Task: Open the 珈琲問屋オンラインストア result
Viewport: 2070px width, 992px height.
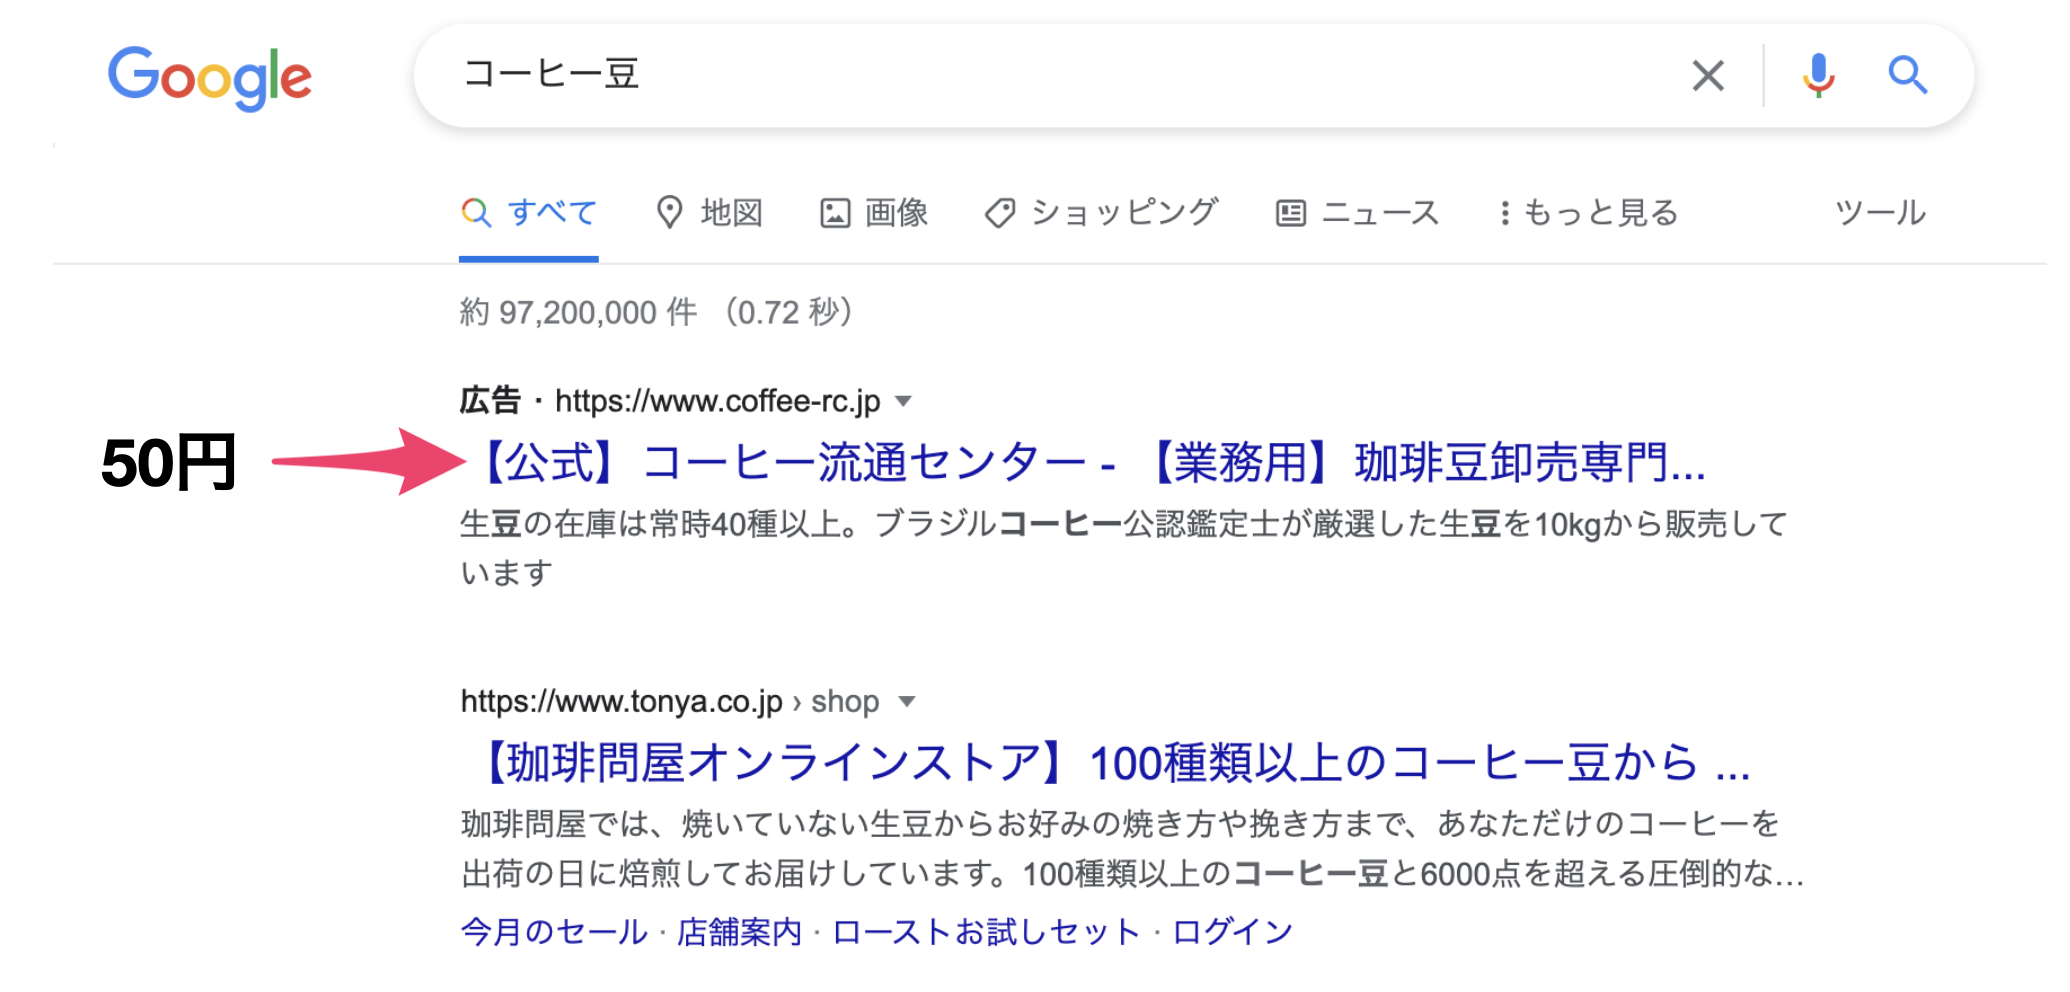Action: click(1110, 763)
